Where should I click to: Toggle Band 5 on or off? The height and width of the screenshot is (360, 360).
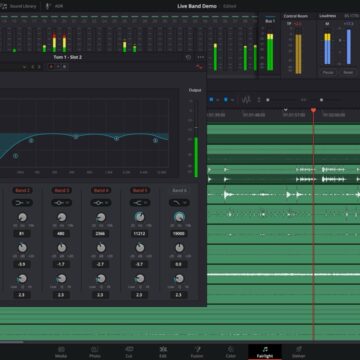139,190
